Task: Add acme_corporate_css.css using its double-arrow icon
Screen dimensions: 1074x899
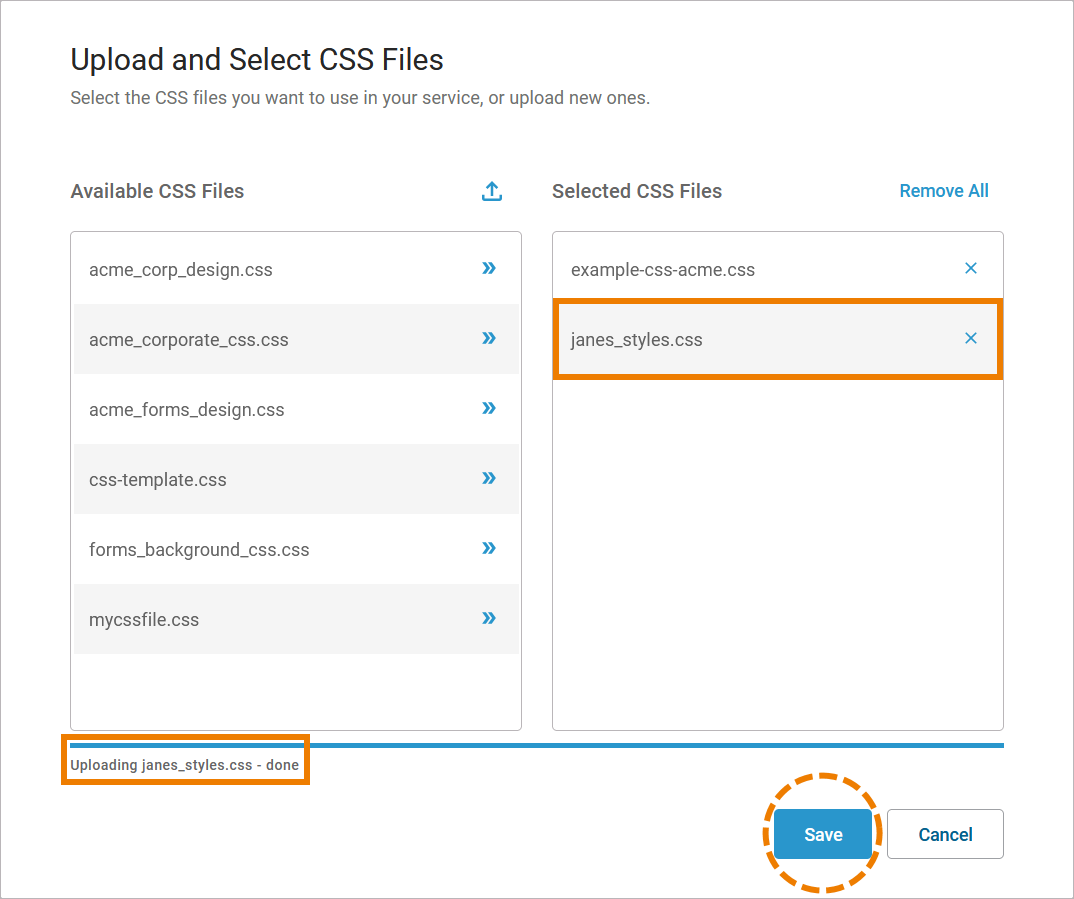Action: [489, 338]
